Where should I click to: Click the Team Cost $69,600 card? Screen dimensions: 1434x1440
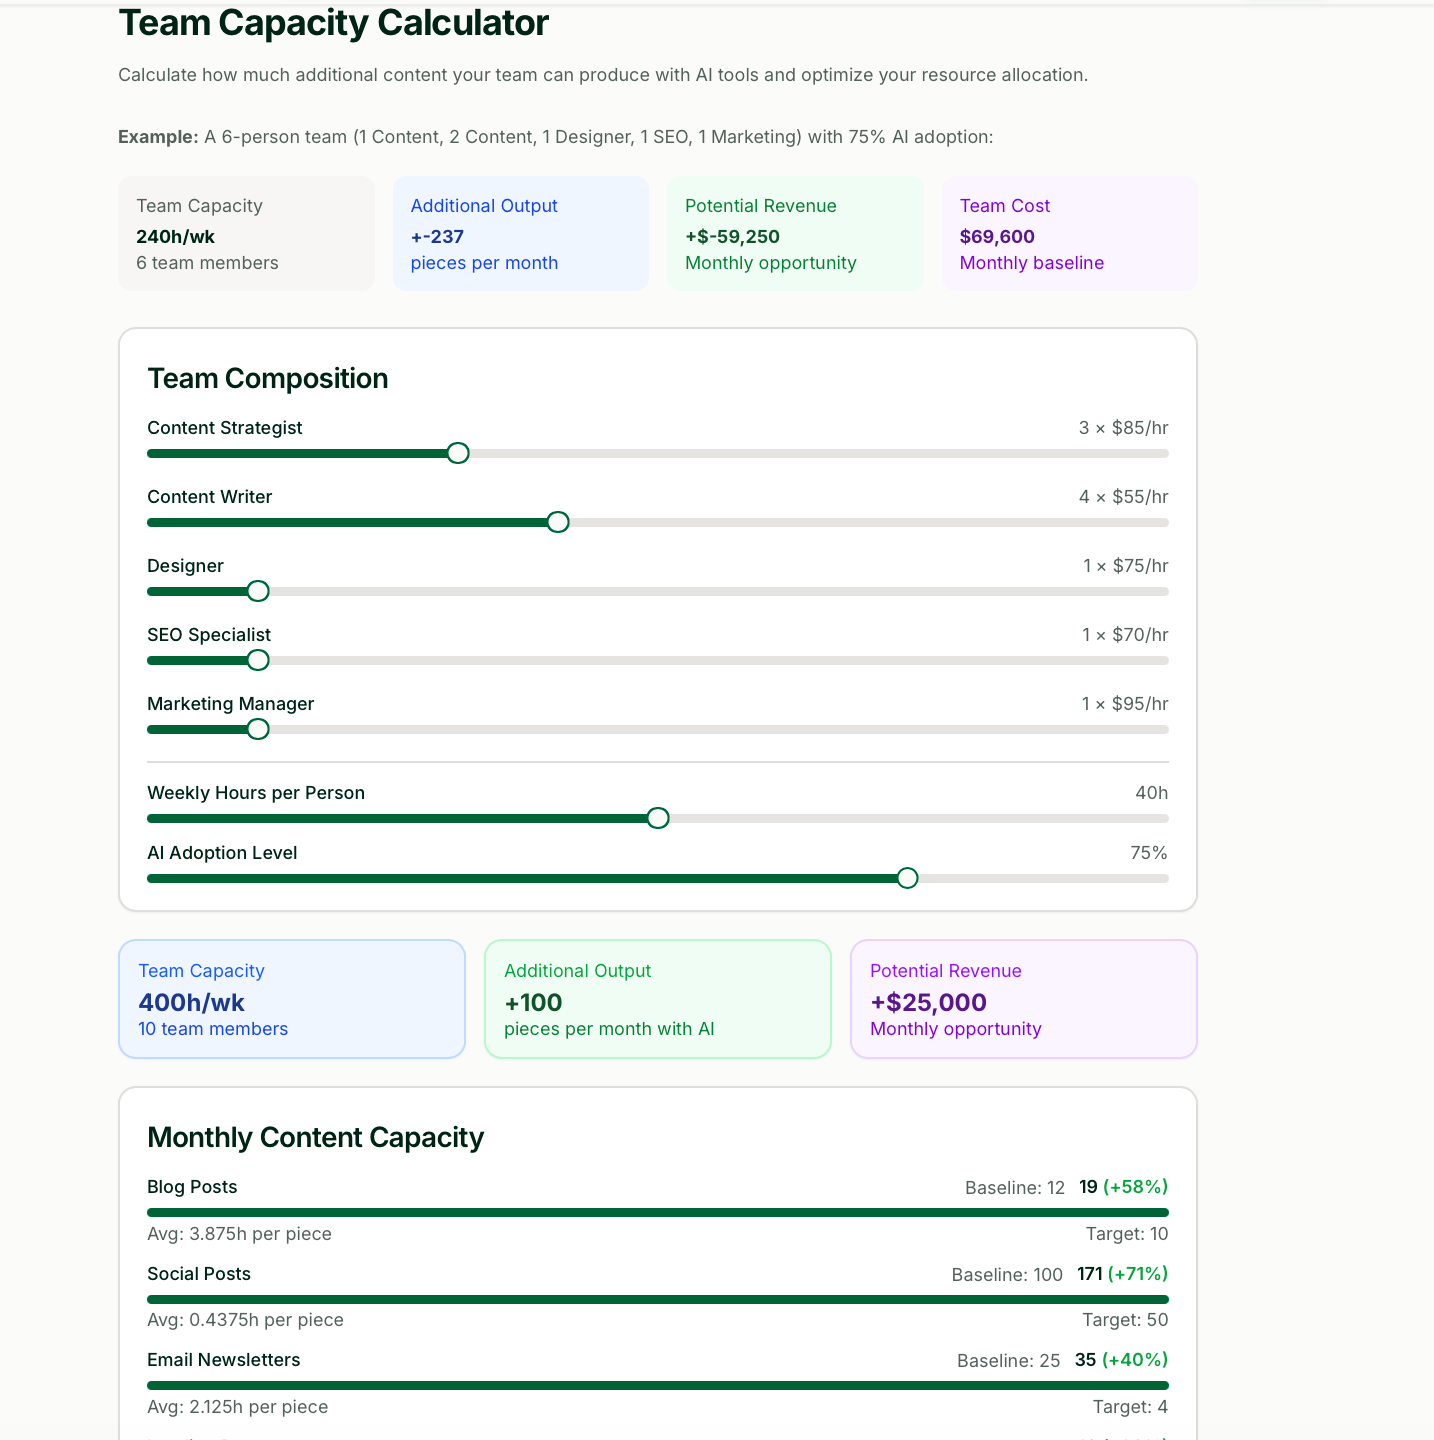(x=1068, y=233)
